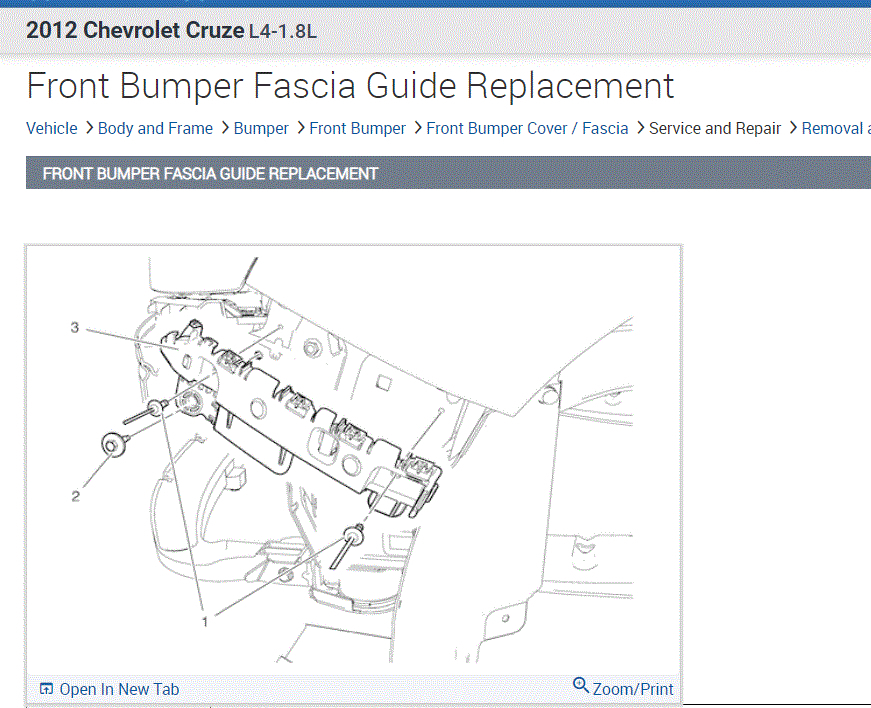Navigate to Front Bumper breadcrumb
The height and width of the screenshot is (708, 871).
click(358, 128)
